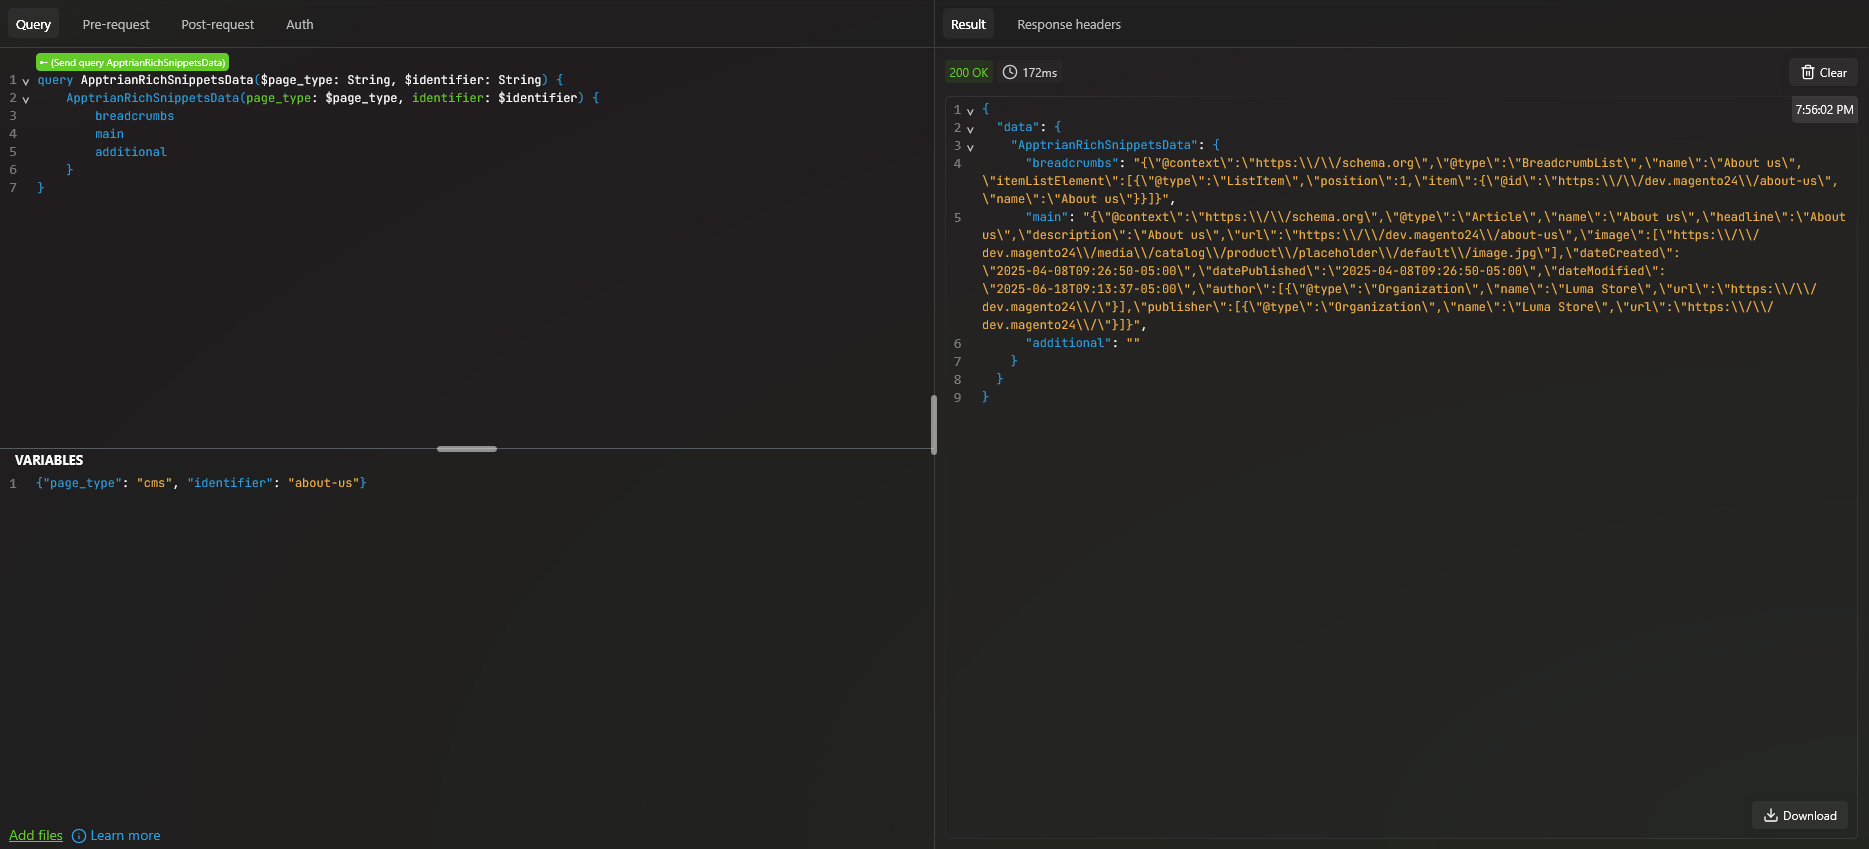
Task: Click the additional field in query
Action: coord(131,152)
